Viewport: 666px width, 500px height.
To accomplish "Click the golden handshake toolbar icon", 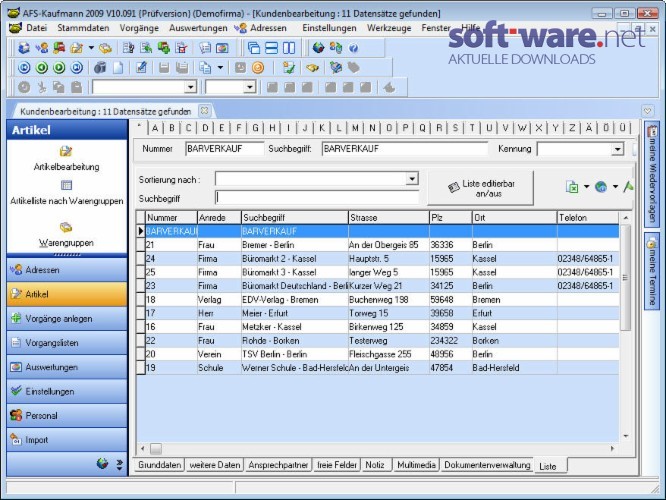I will 312,68.
